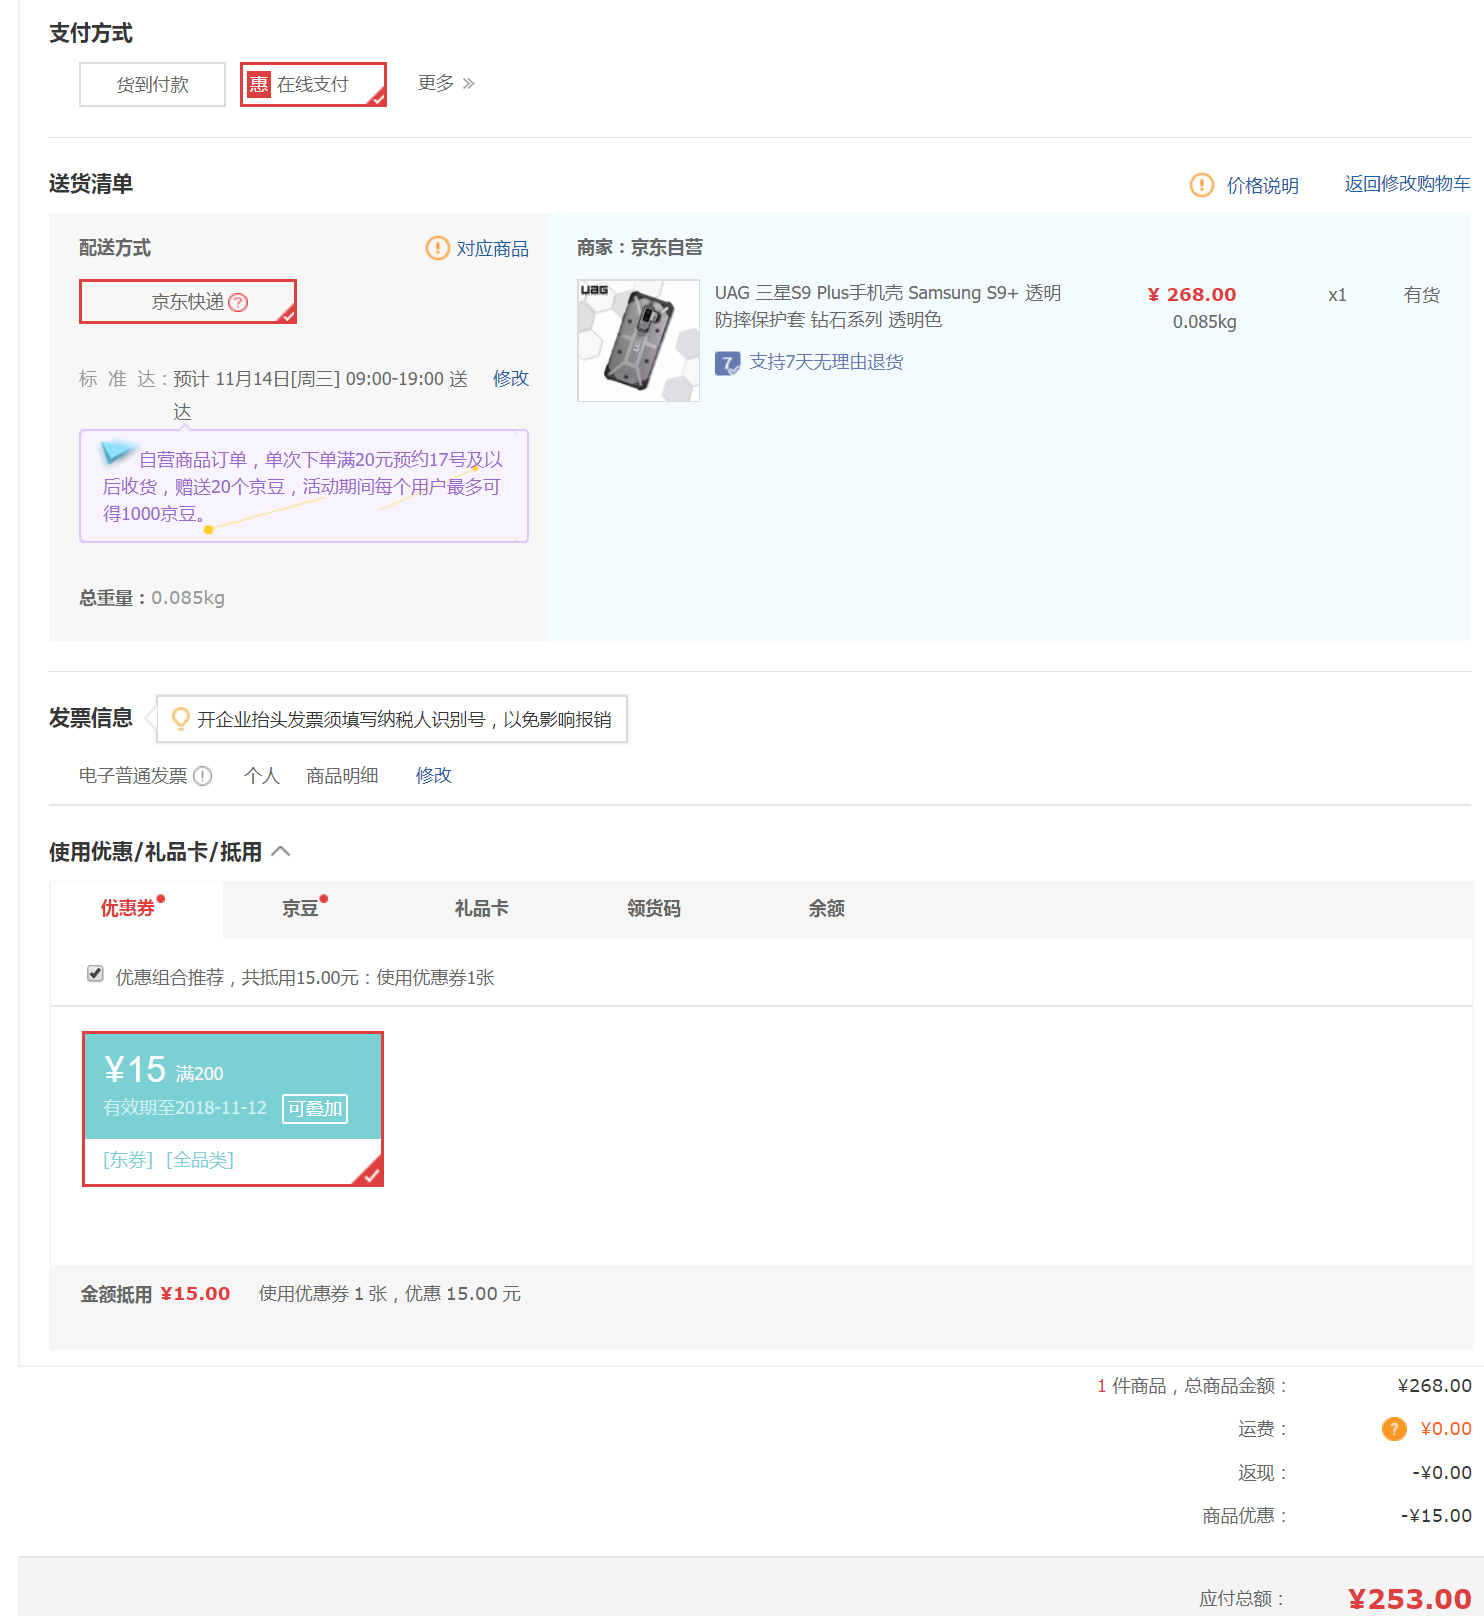Switch to 京豆 tab
The height and width of the screenshot is (1616, 1484).
[x=300, y=908]
